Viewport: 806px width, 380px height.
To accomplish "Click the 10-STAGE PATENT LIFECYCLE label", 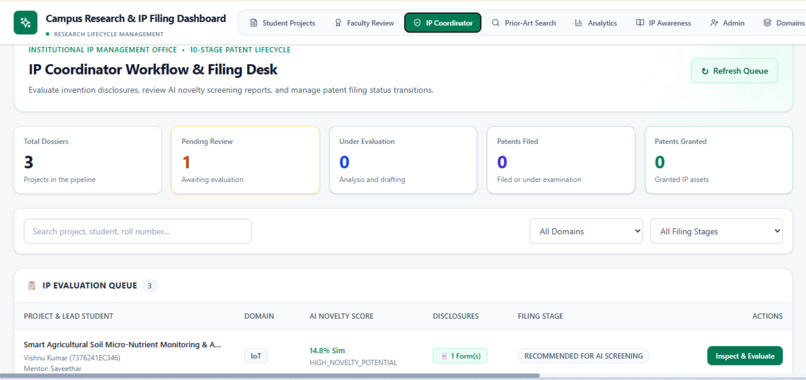I will point(240,50).
